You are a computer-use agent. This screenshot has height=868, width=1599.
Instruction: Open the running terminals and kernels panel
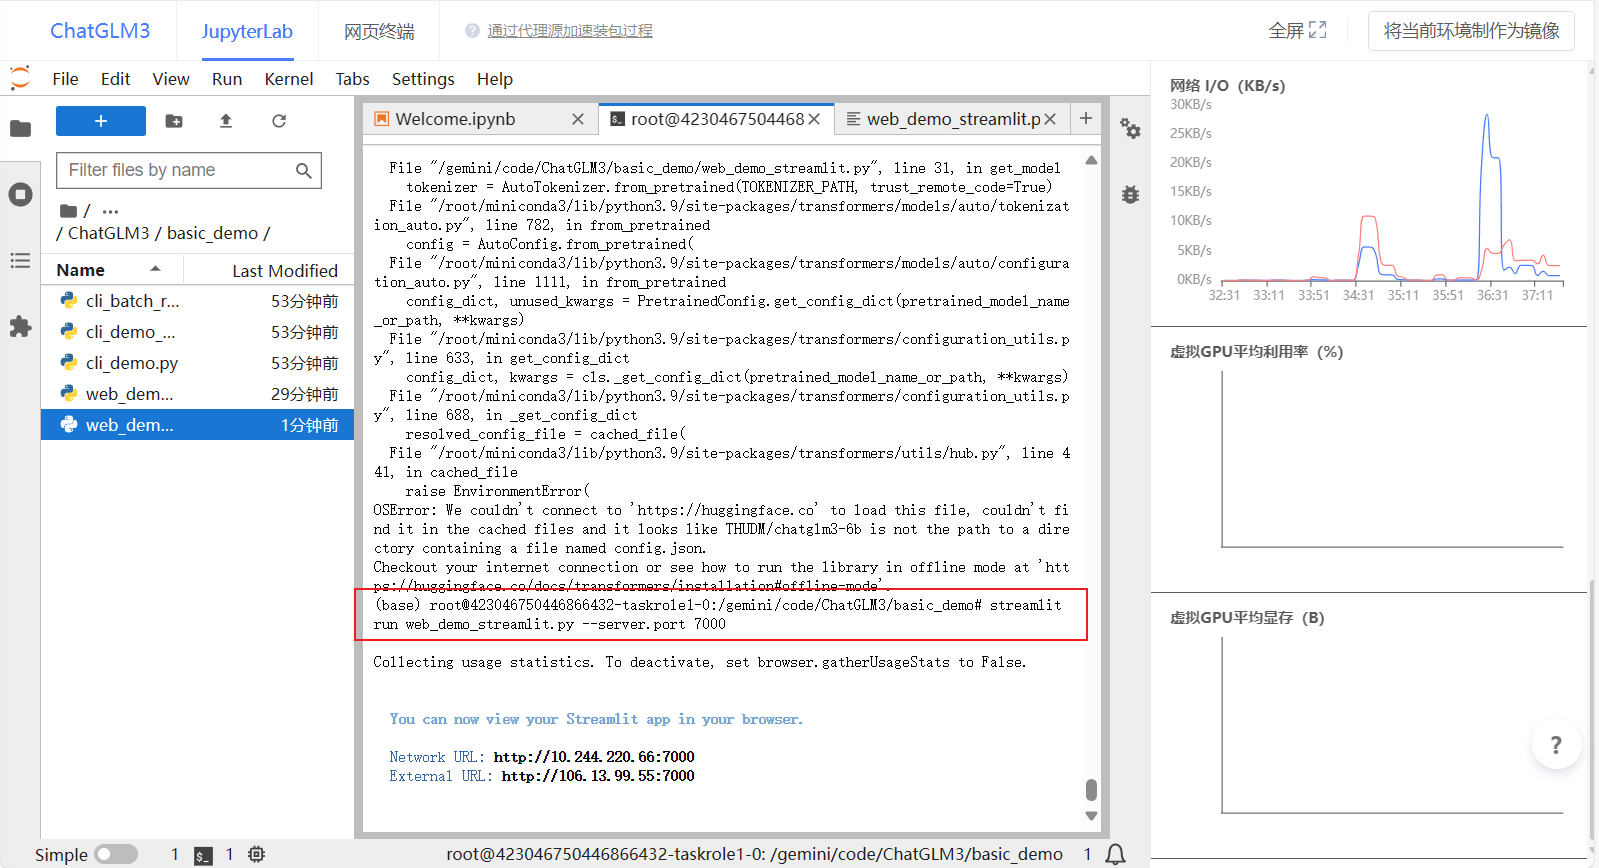click(20, 194)
